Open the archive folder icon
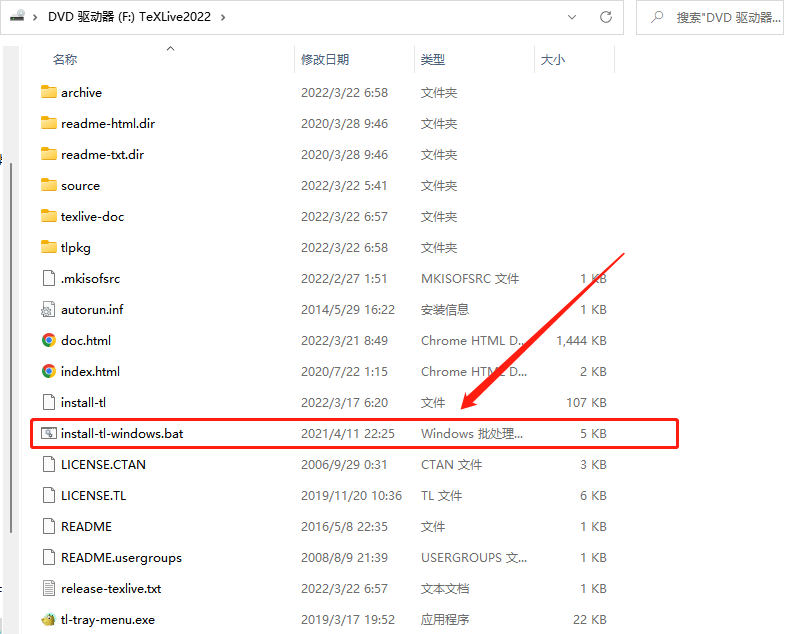 click(49, 92)
